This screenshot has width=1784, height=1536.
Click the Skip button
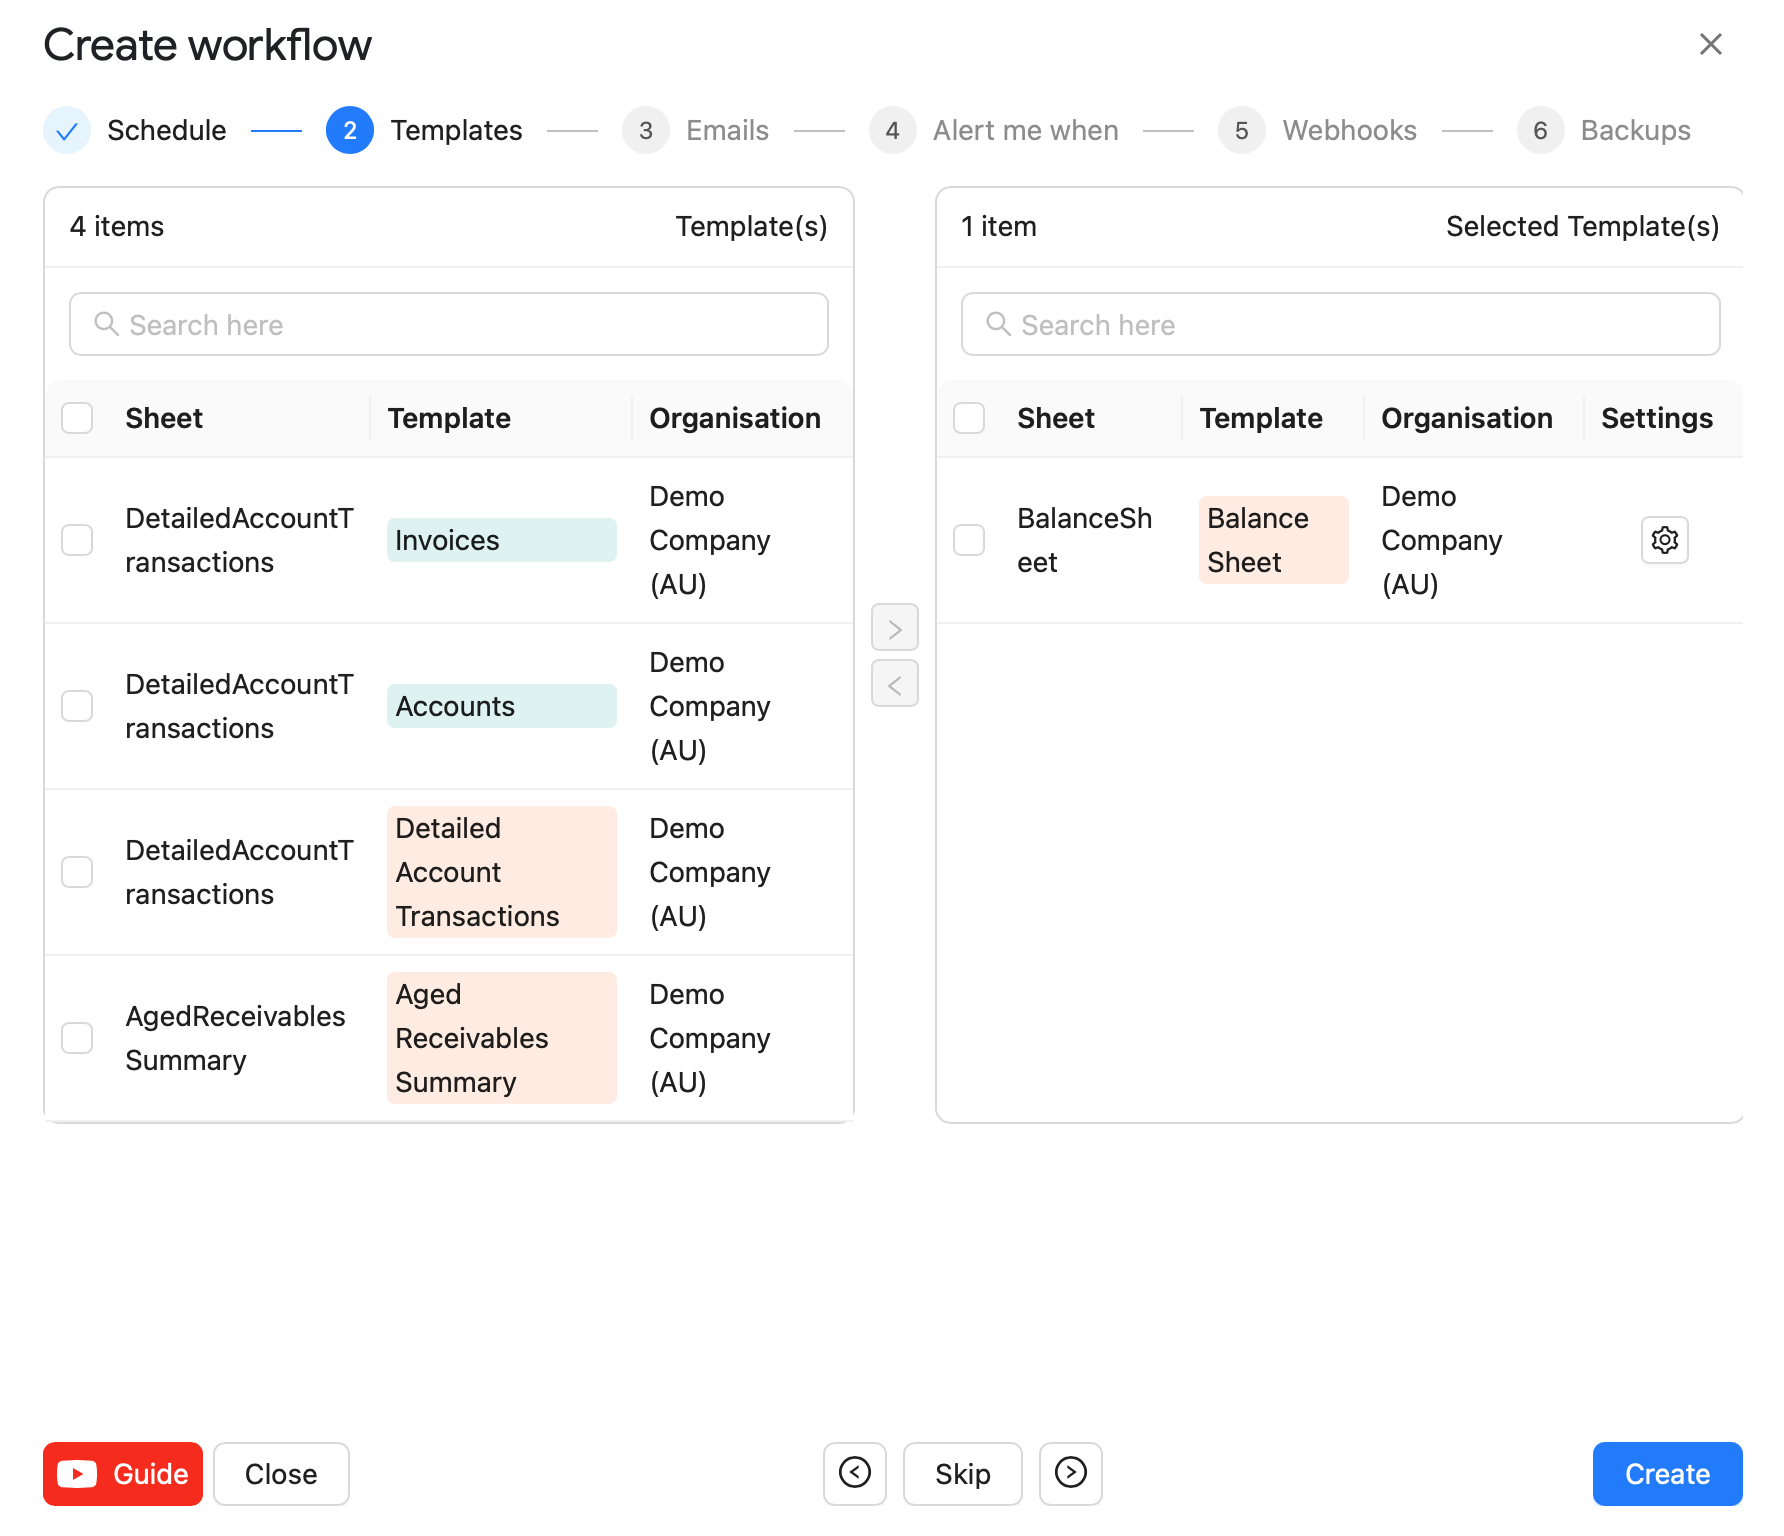point(962,1473)
